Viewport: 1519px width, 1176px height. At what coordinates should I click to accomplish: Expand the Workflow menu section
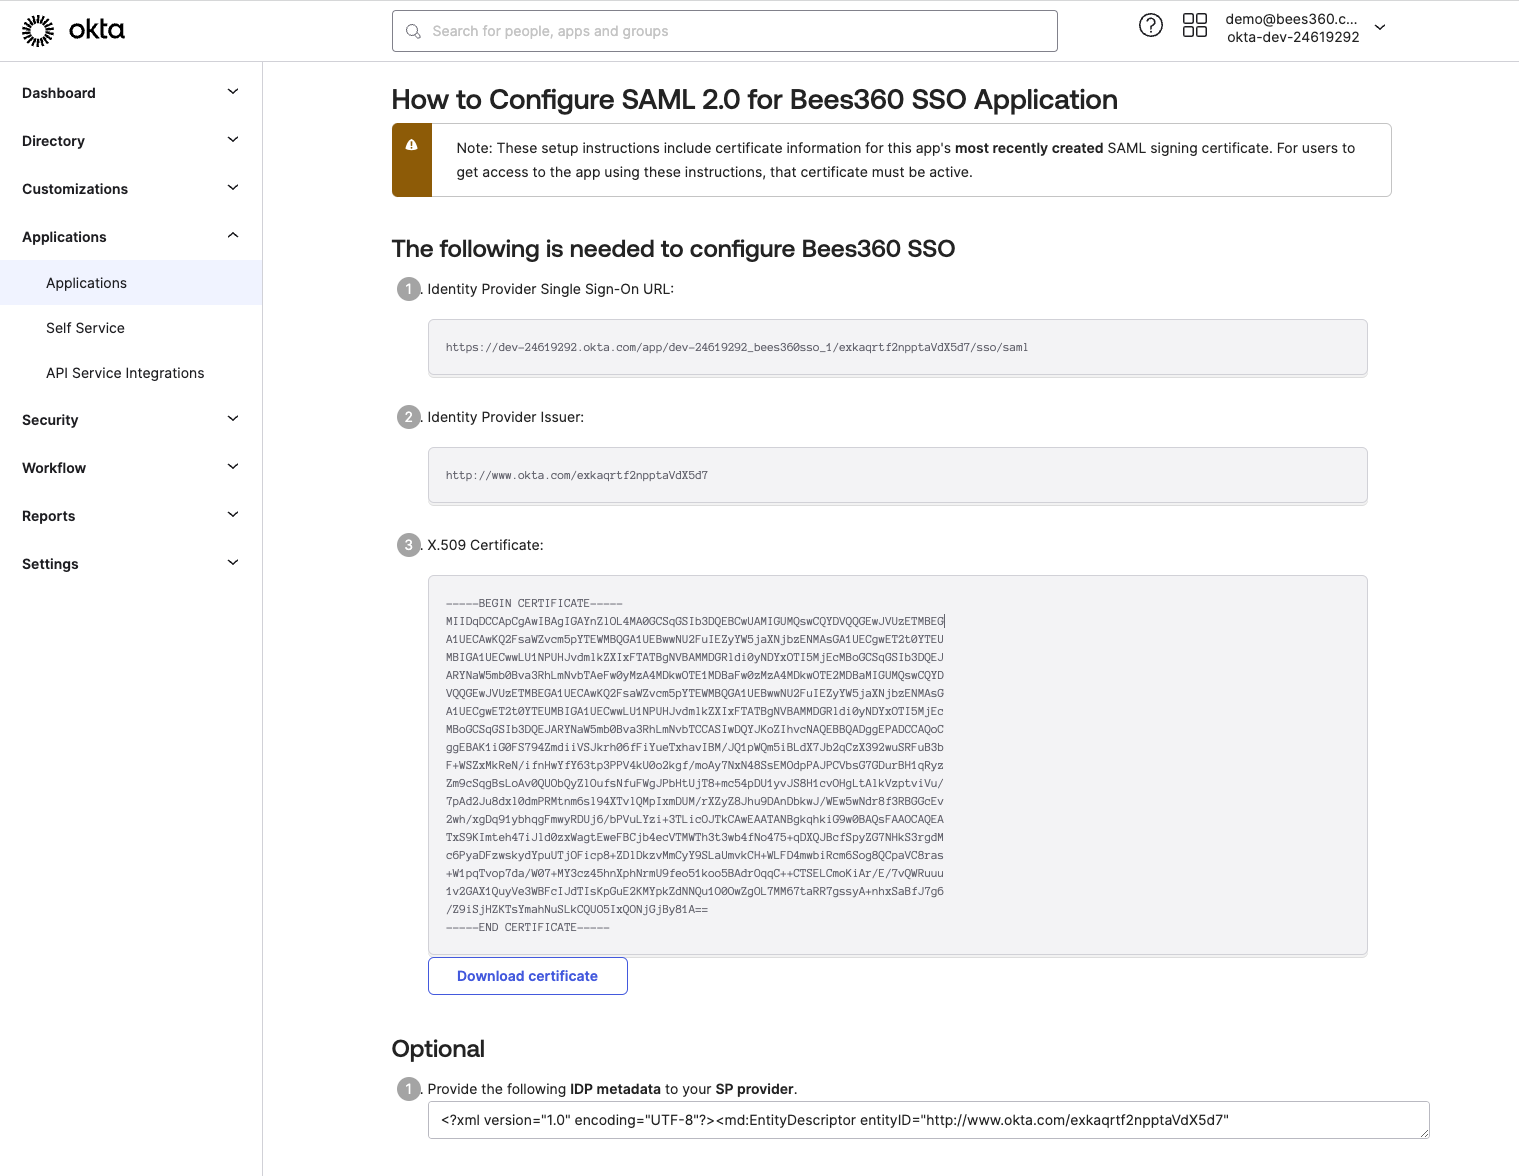pyautogui.click(x=233, y=467)
